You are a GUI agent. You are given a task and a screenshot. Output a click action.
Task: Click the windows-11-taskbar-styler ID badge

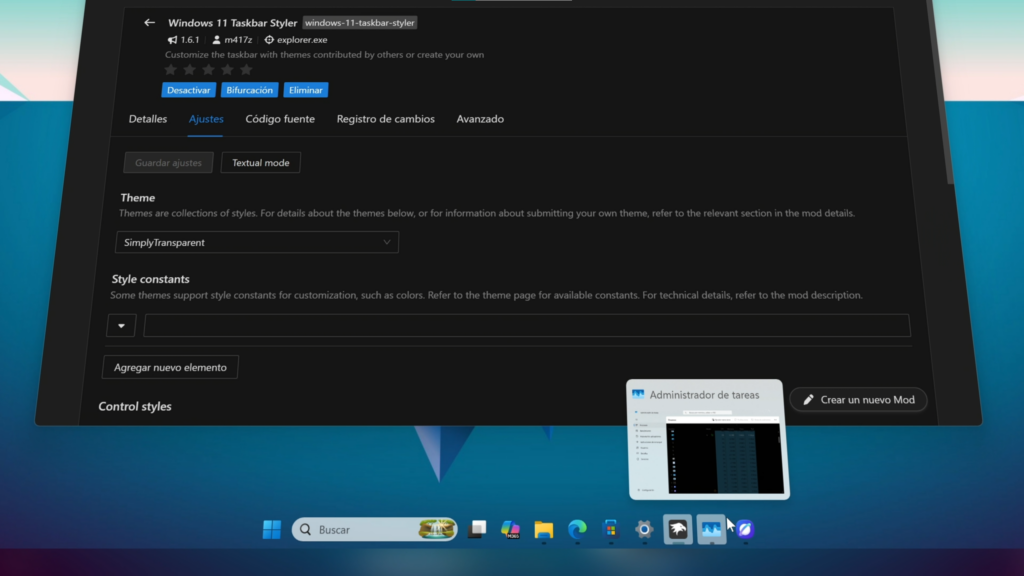[359, 23]
